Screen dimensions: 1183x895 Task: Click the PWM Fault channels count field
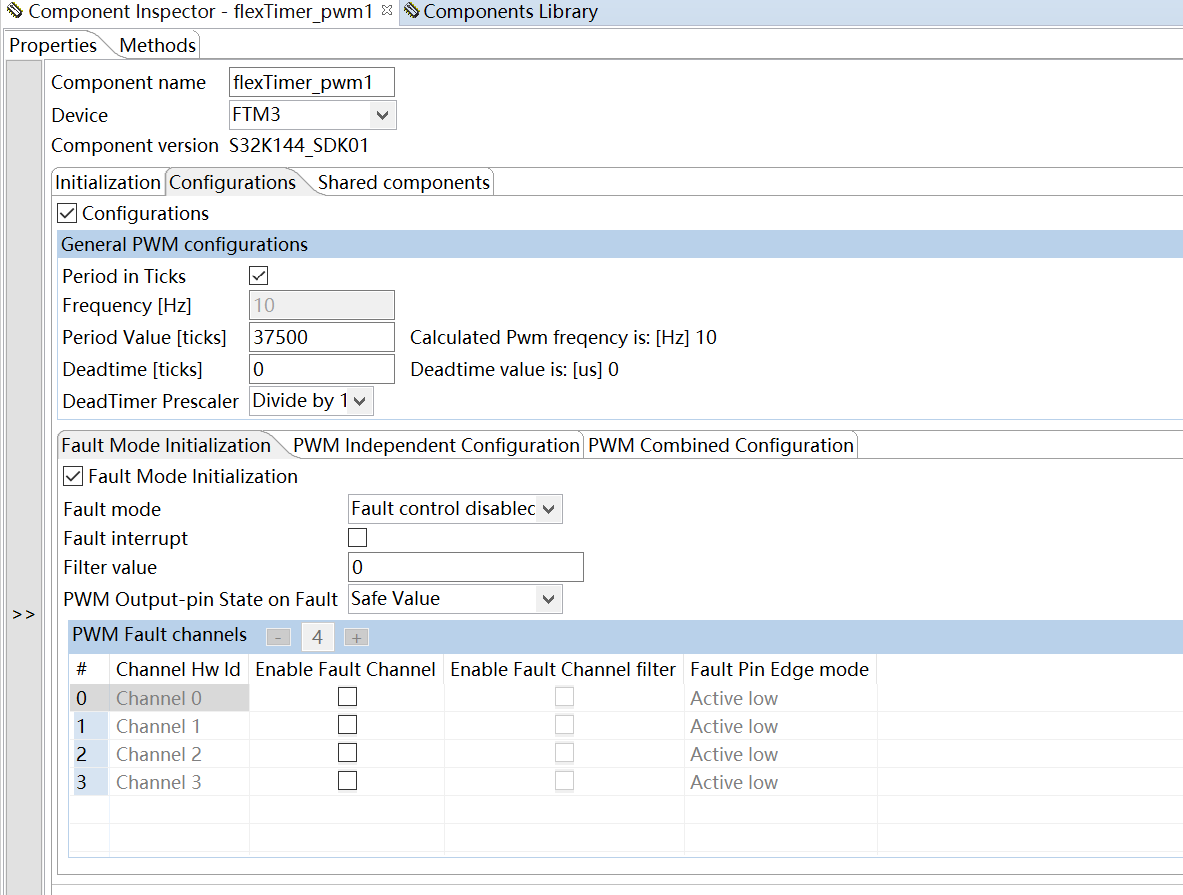318,637
